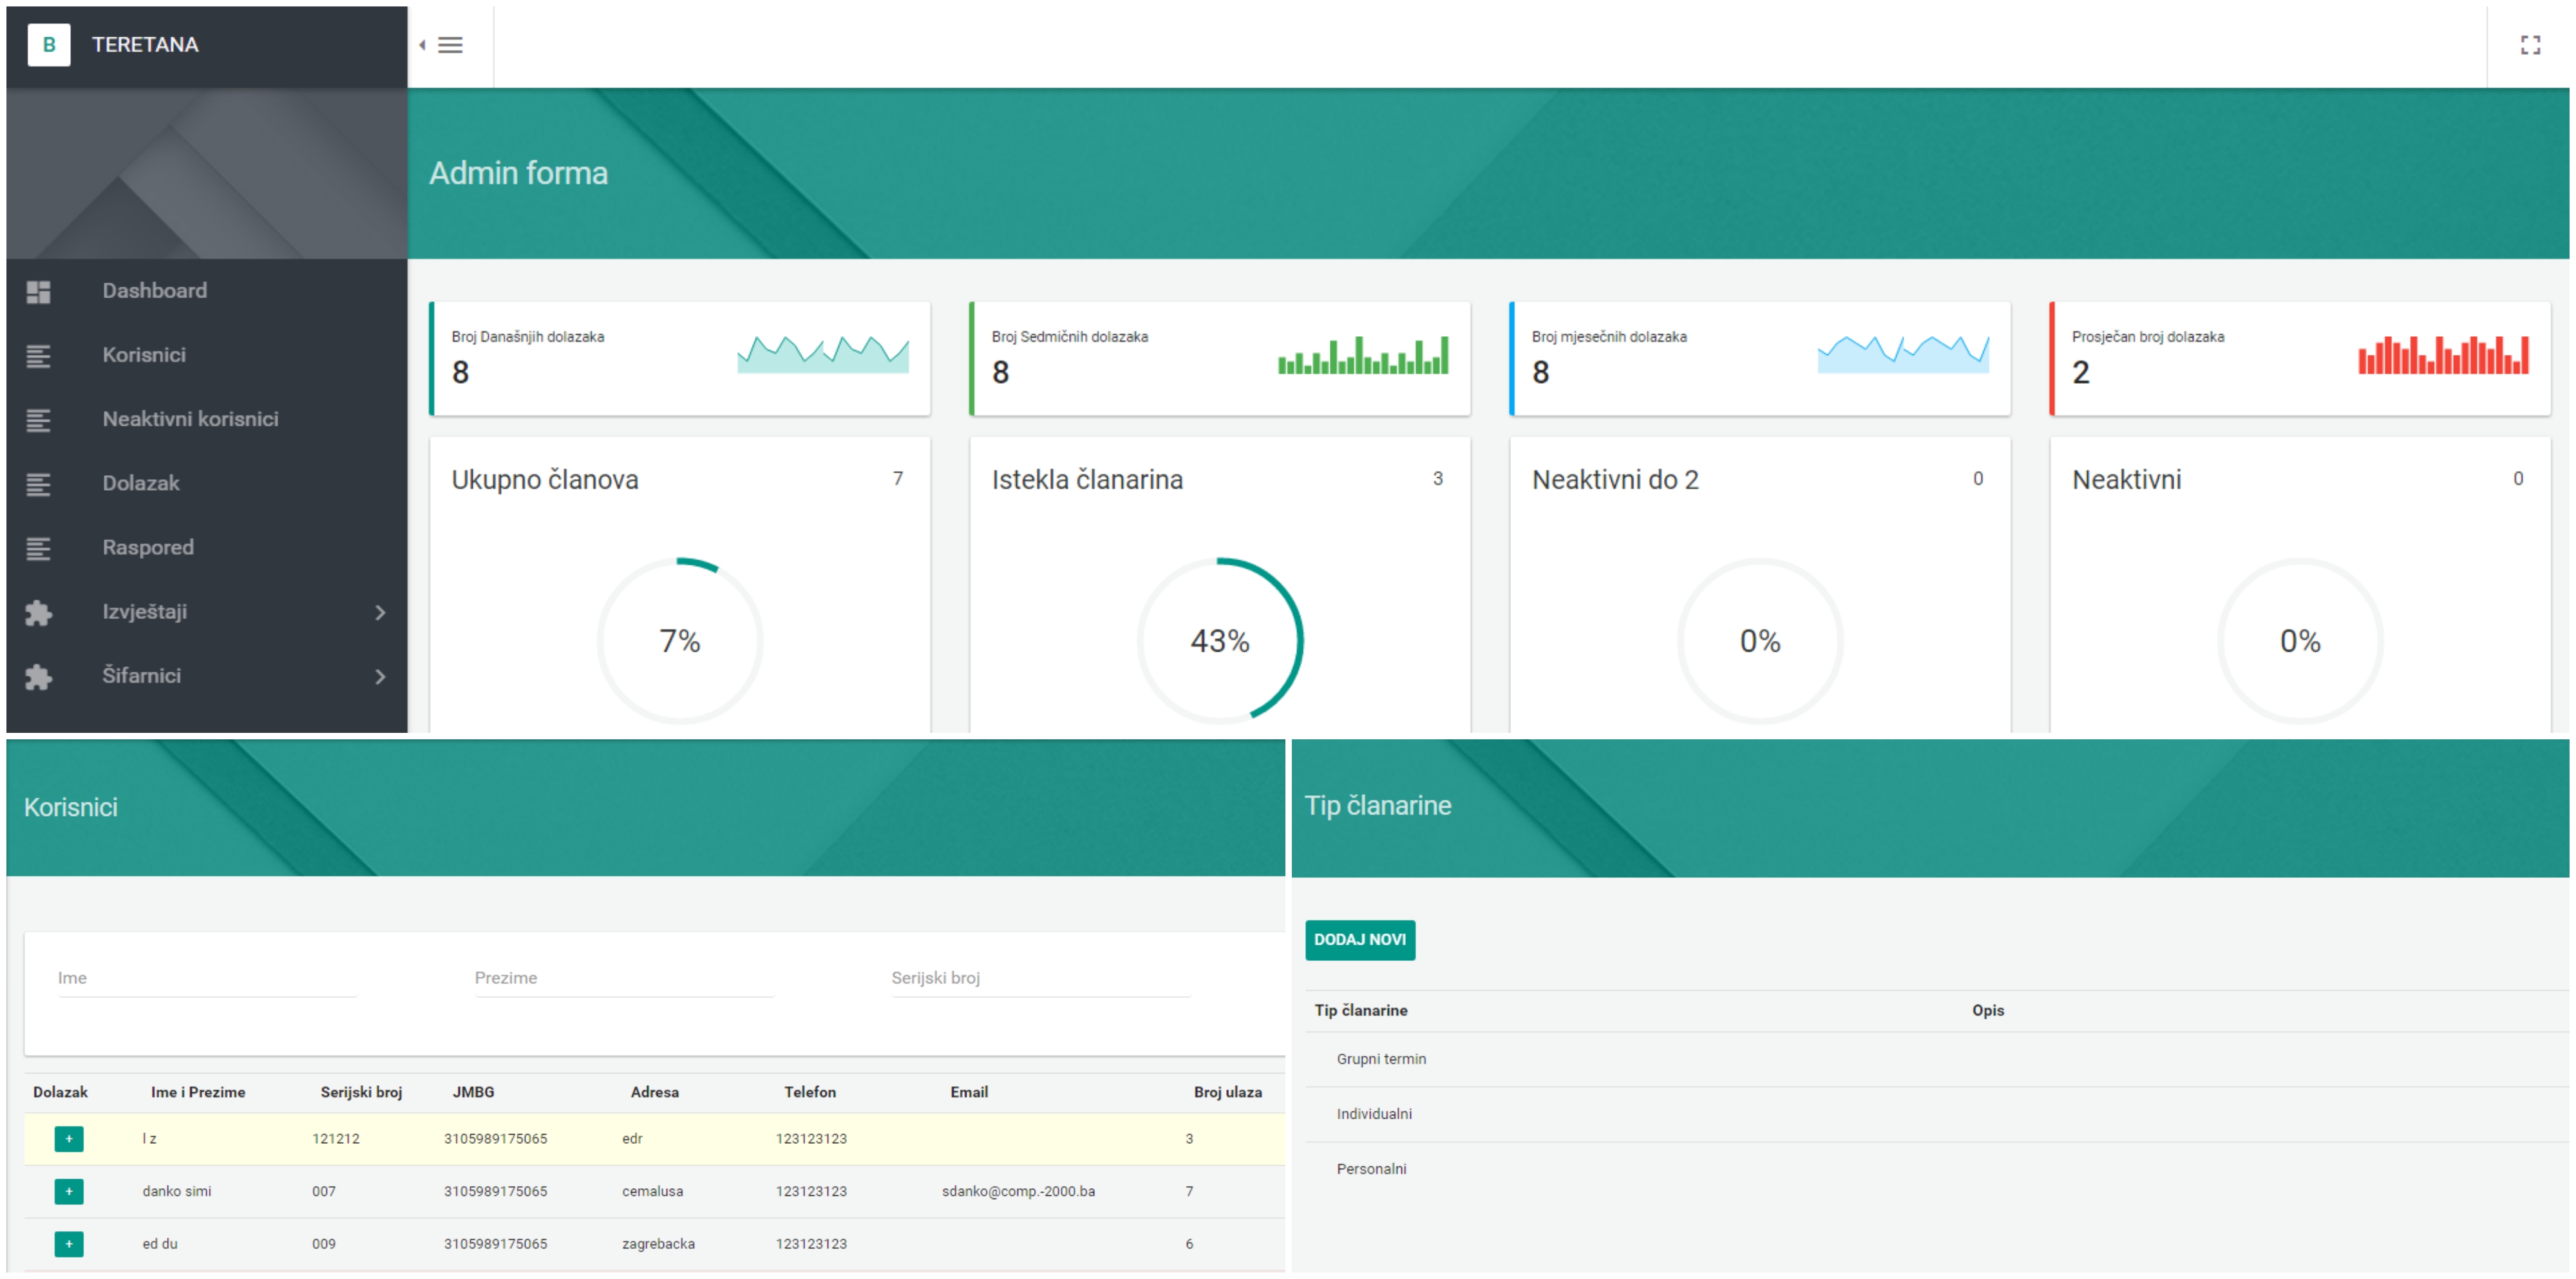2576x1279 pixels.
Task: Expand the Izvještaji submenu chevron
Action: [380, 612]
